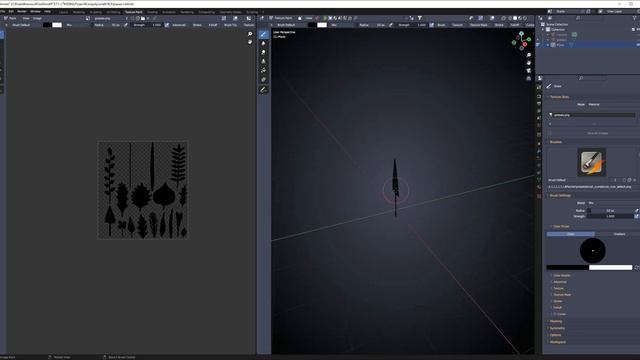640x360 pixels.
Task: Toggle strength pressure in the Brush Settings panel
Action: [x=636, y=216]
